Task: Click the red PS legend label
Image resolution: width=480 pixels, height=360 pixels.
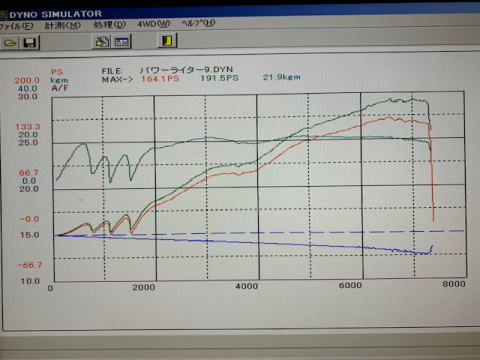Action: pyautogui.click(x=57, y=72)
